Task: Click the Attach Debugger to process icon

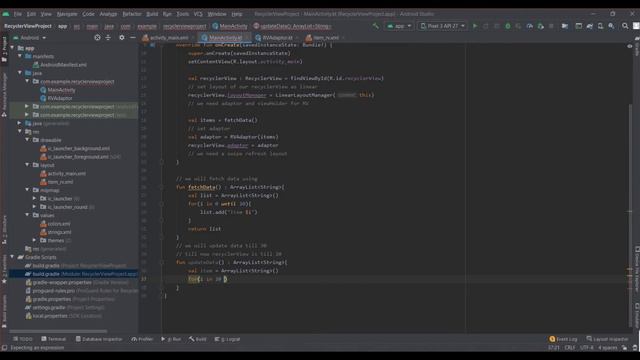Action: [541, 26]
